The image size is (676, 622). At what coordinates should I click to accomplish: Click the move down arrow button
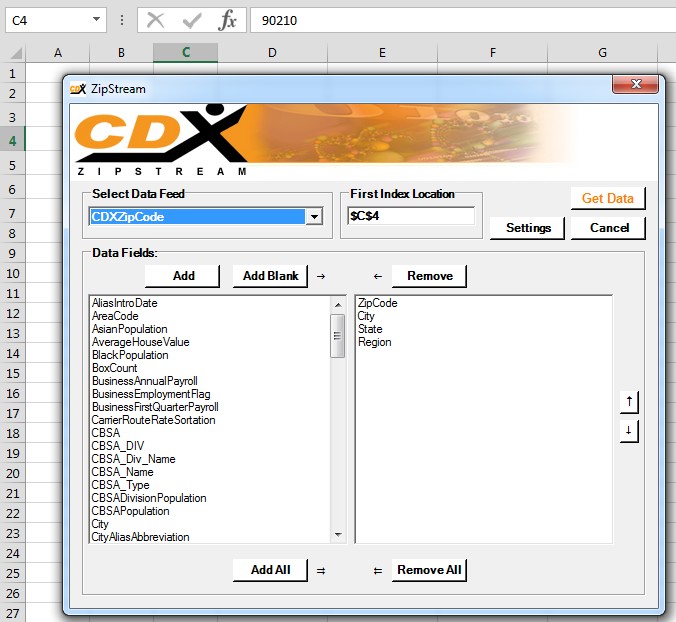(x=629, y=431)
